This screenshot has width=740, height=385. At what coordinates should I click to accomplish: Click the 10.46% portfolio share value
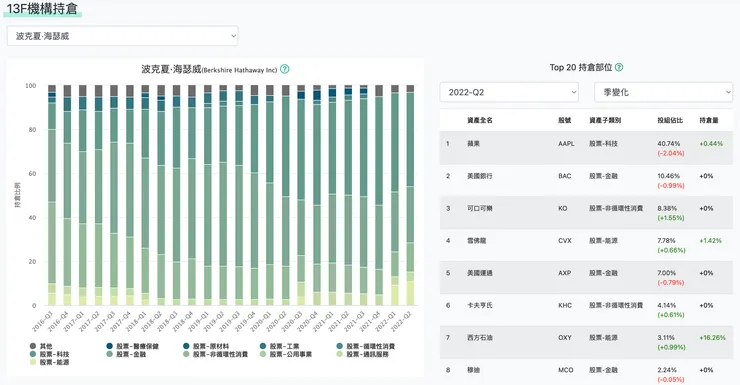pos(668,176)
